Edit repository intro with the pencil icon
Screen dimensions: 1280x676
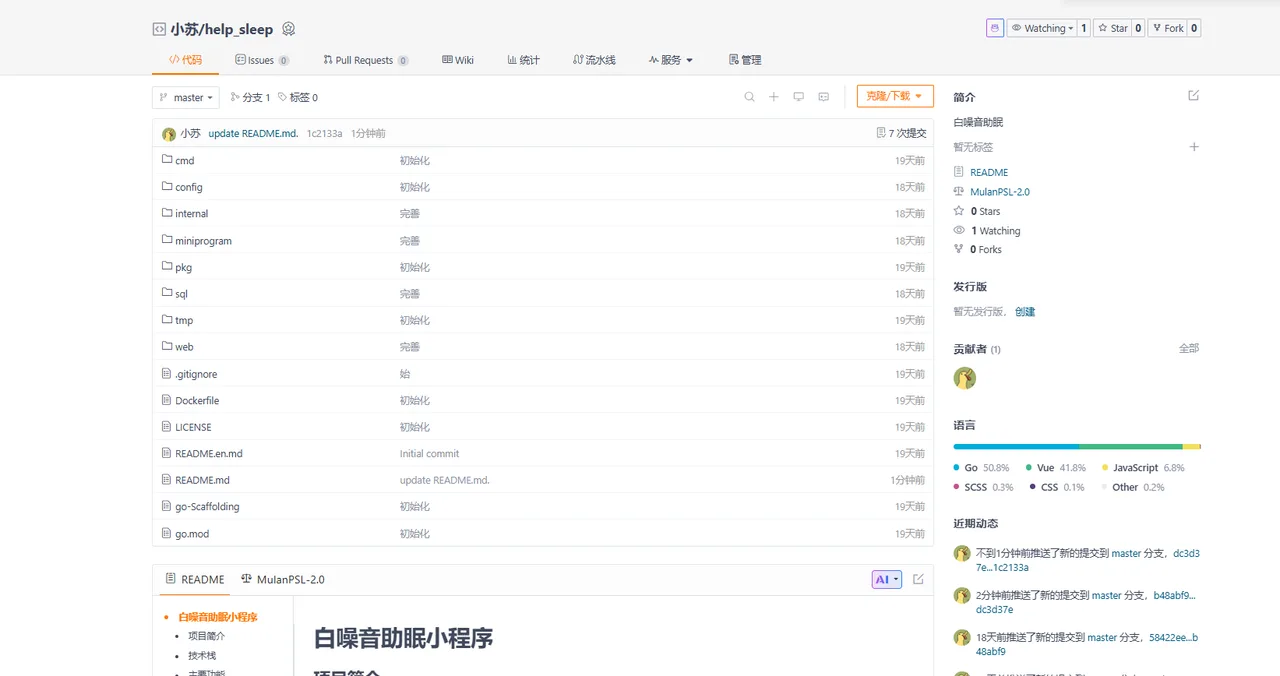click(1193, 96)
